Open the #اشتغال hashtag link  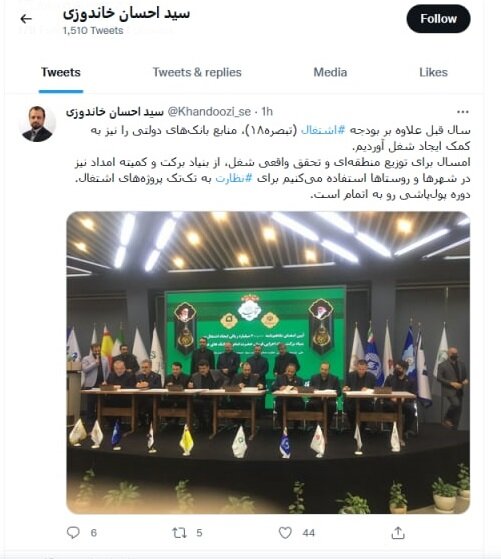tap(323, 130)
